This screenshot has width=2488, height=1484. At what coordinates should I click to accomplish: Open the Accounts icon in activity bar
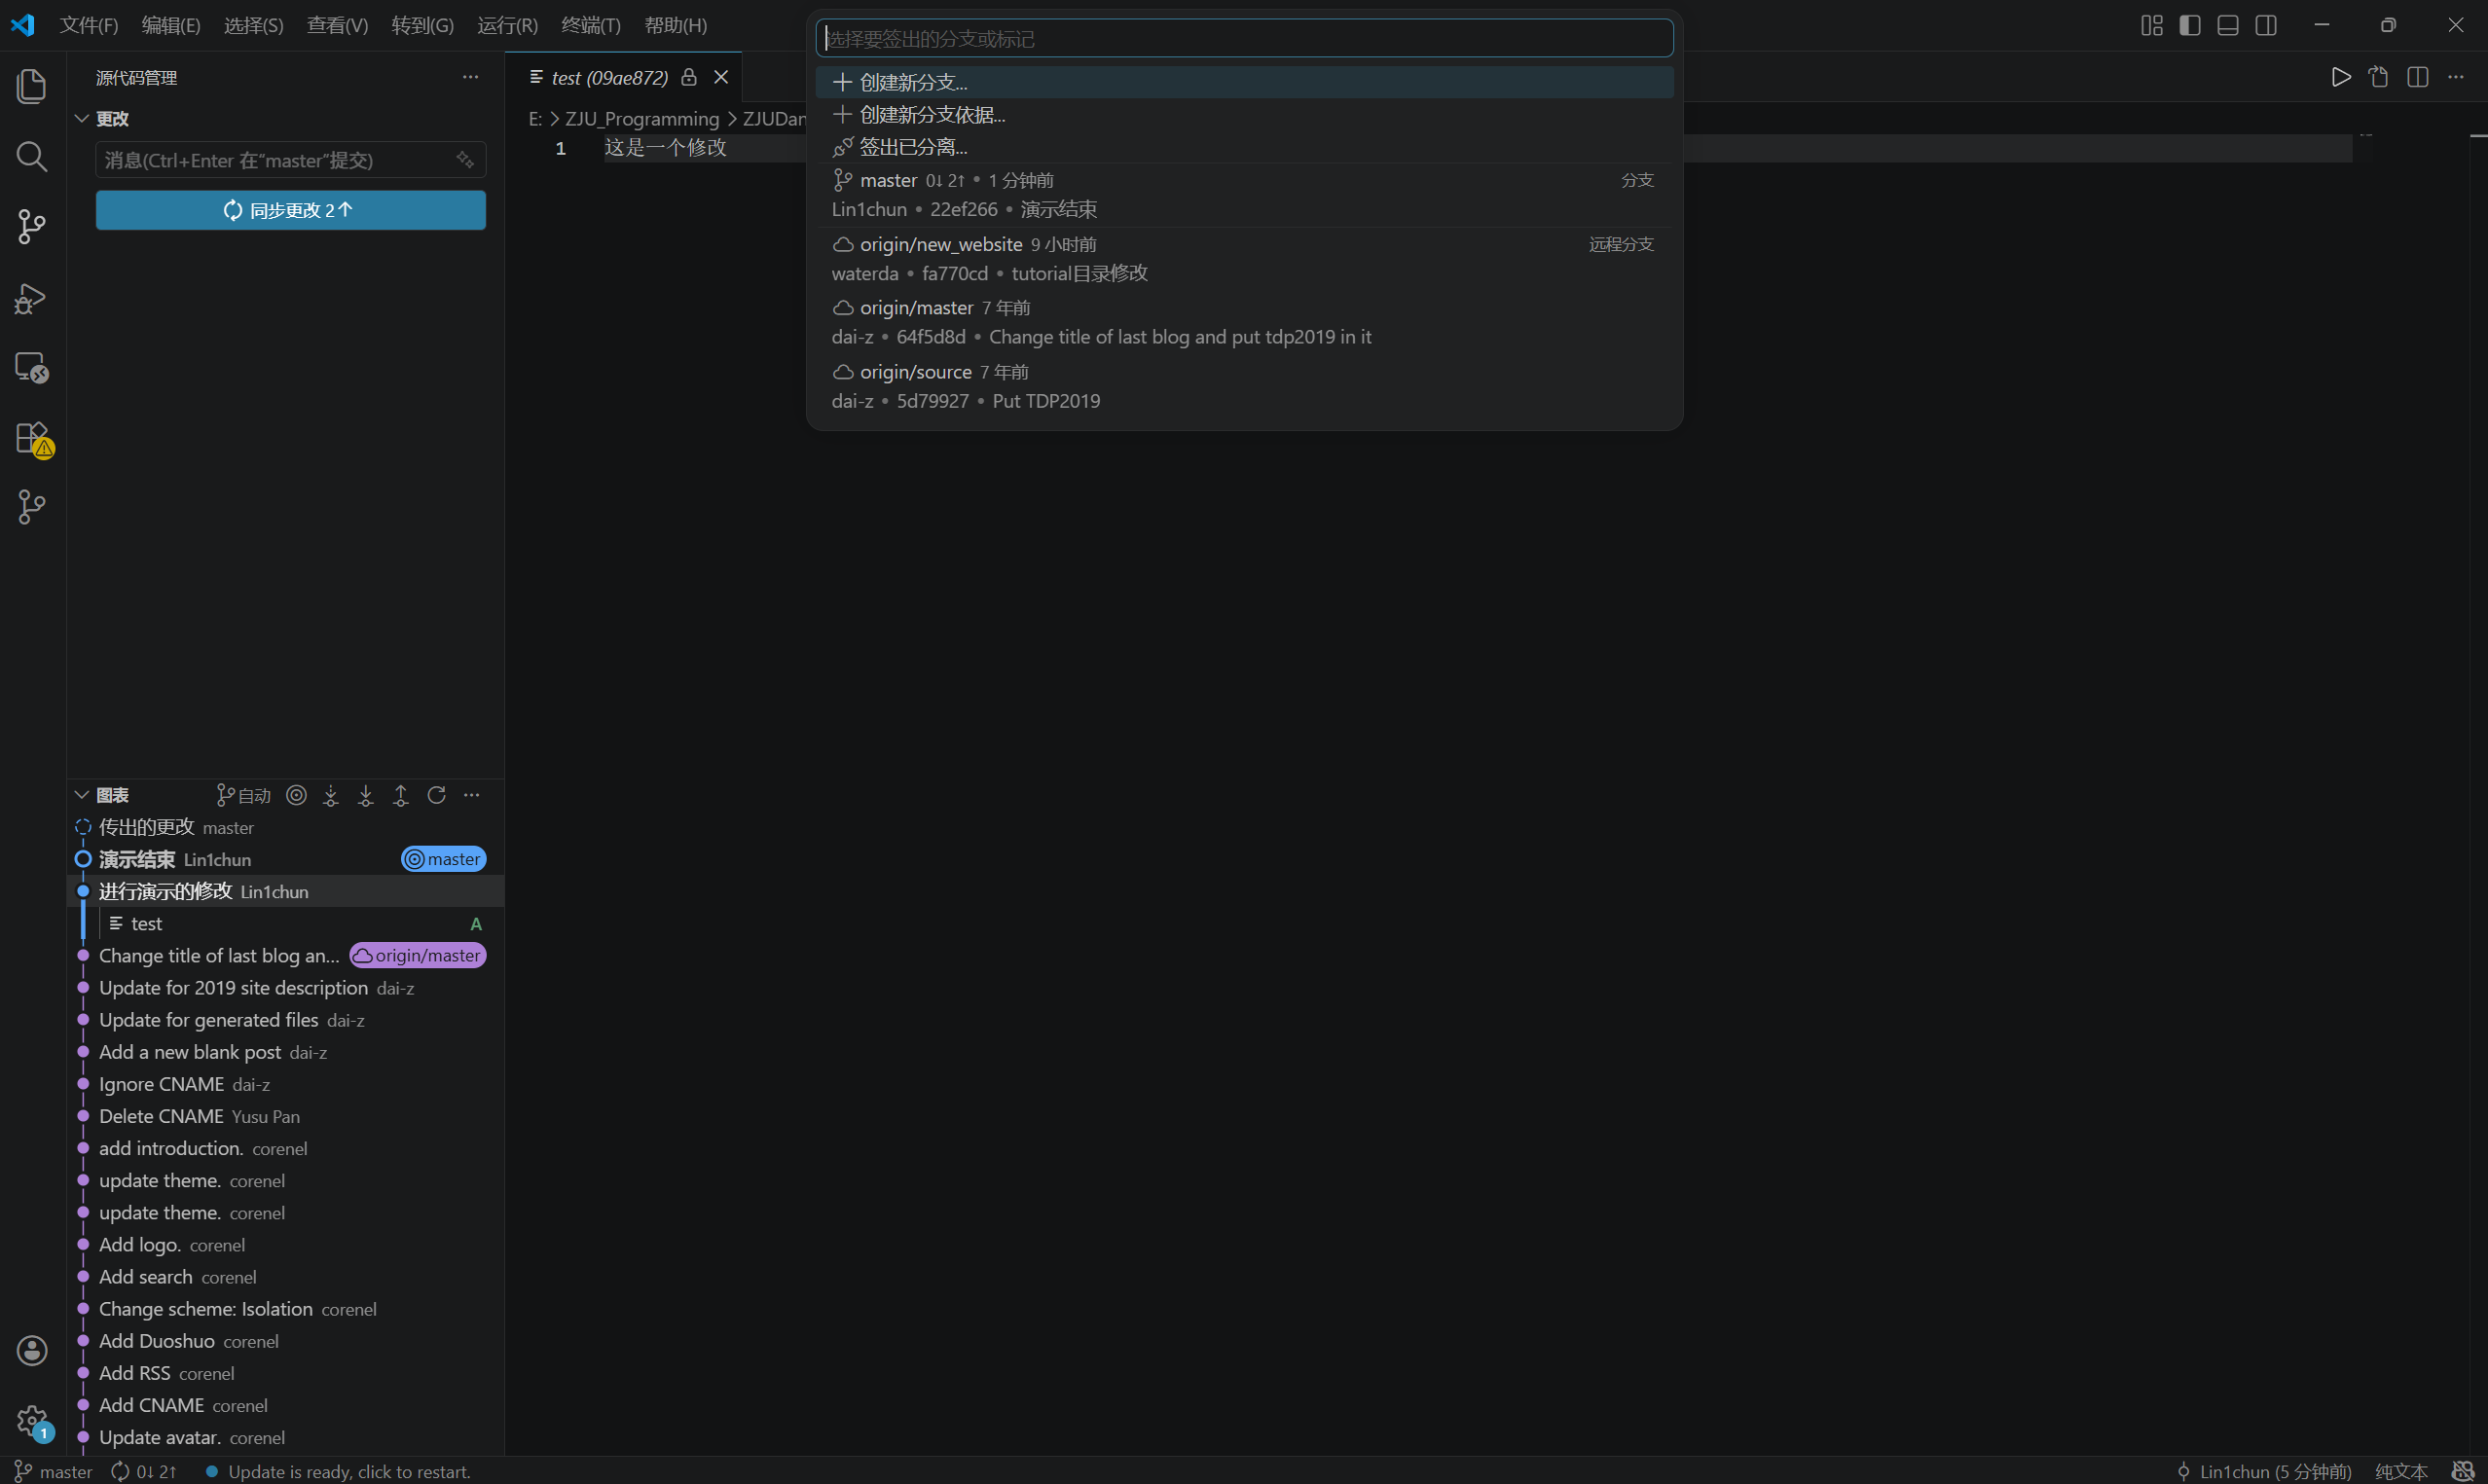32,1350
